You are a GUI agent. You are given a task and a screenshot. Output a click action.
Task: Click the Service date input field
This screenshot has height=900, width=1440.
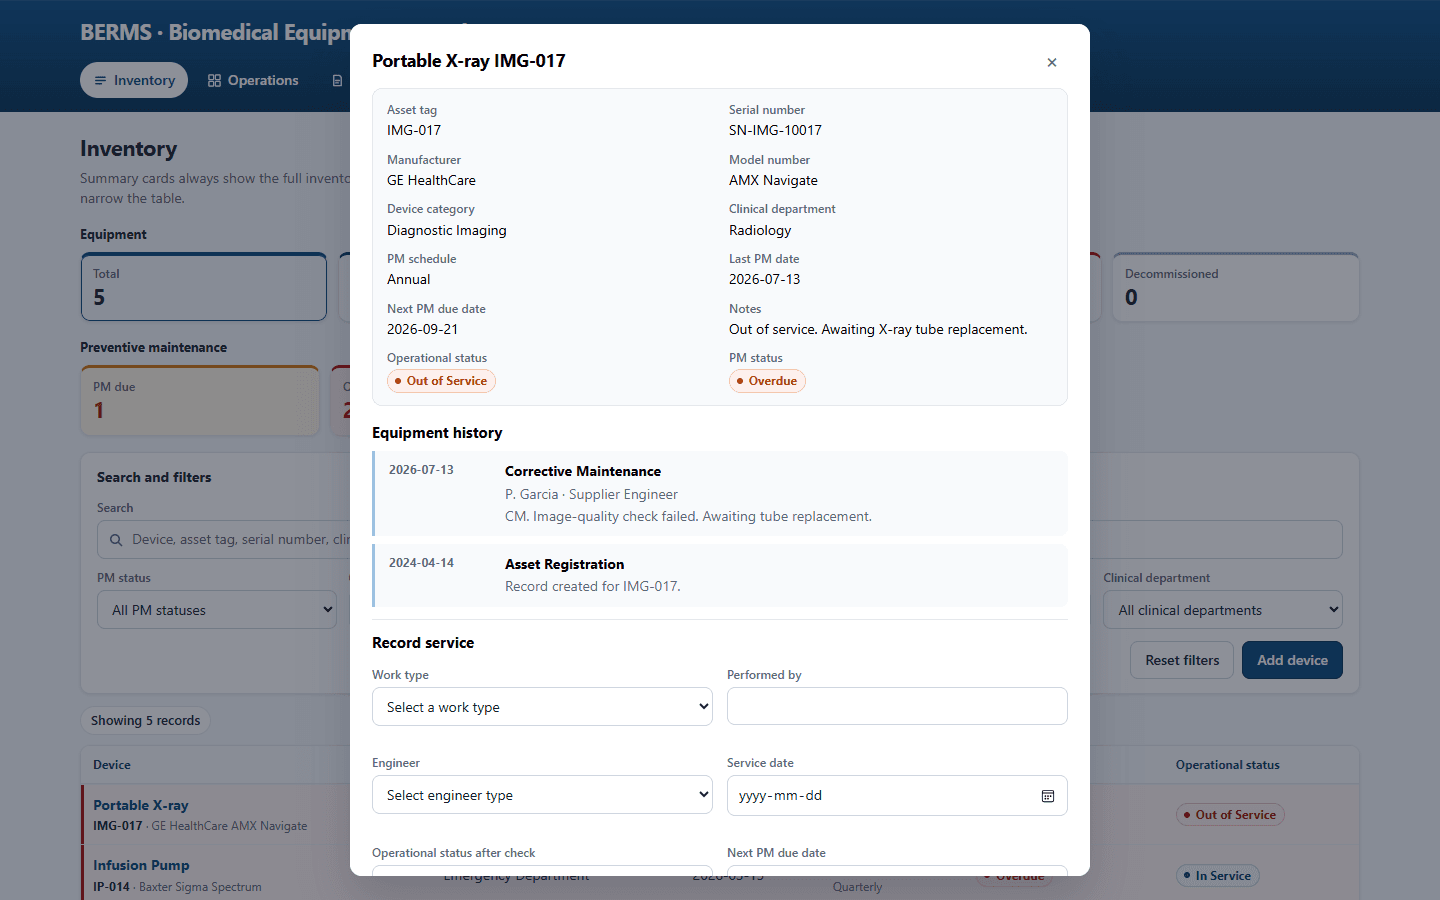click(x=897, y=795)
